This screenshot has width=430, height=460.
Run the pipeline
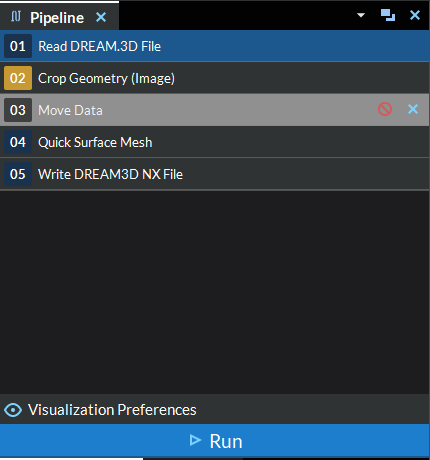pos(215,441)
